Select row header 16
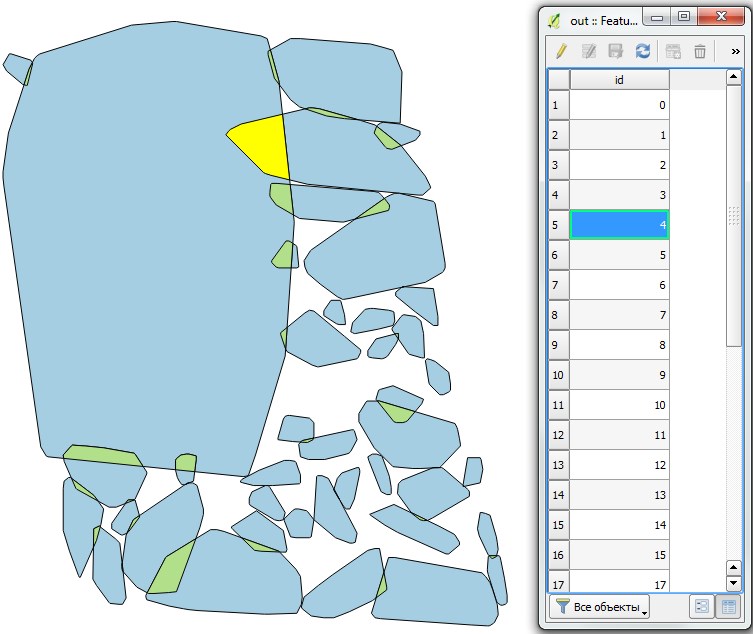Viewport: 753px width, 634px height. 559,555
